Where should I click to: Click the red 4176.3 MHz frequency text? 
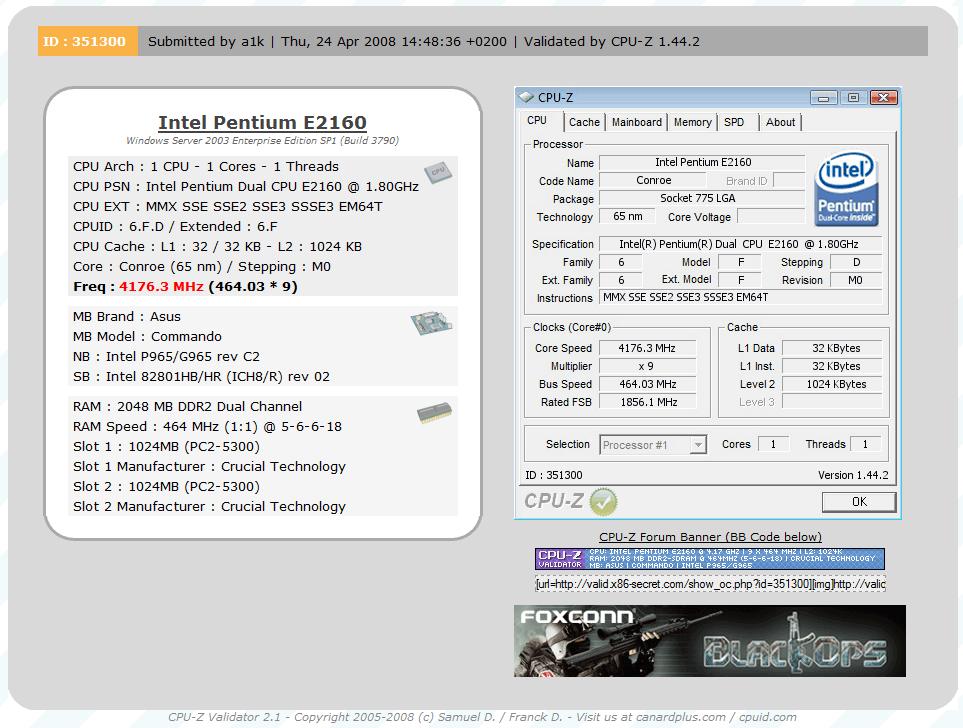click(x=161, y=287)
